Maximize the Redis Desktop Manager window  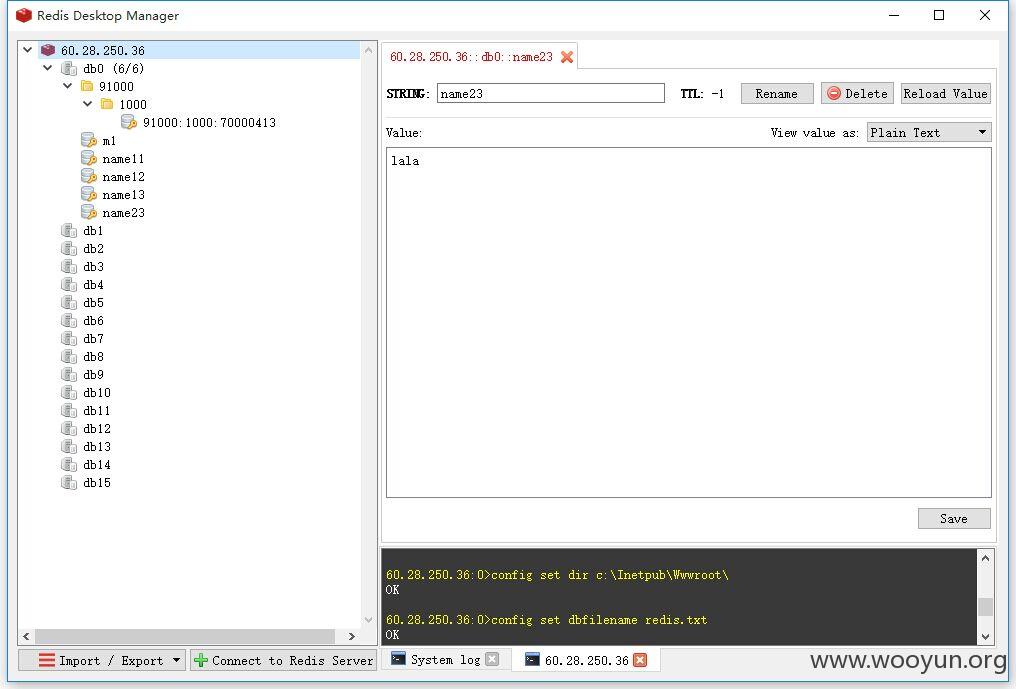pyautogui.click(x=939, y=15)
